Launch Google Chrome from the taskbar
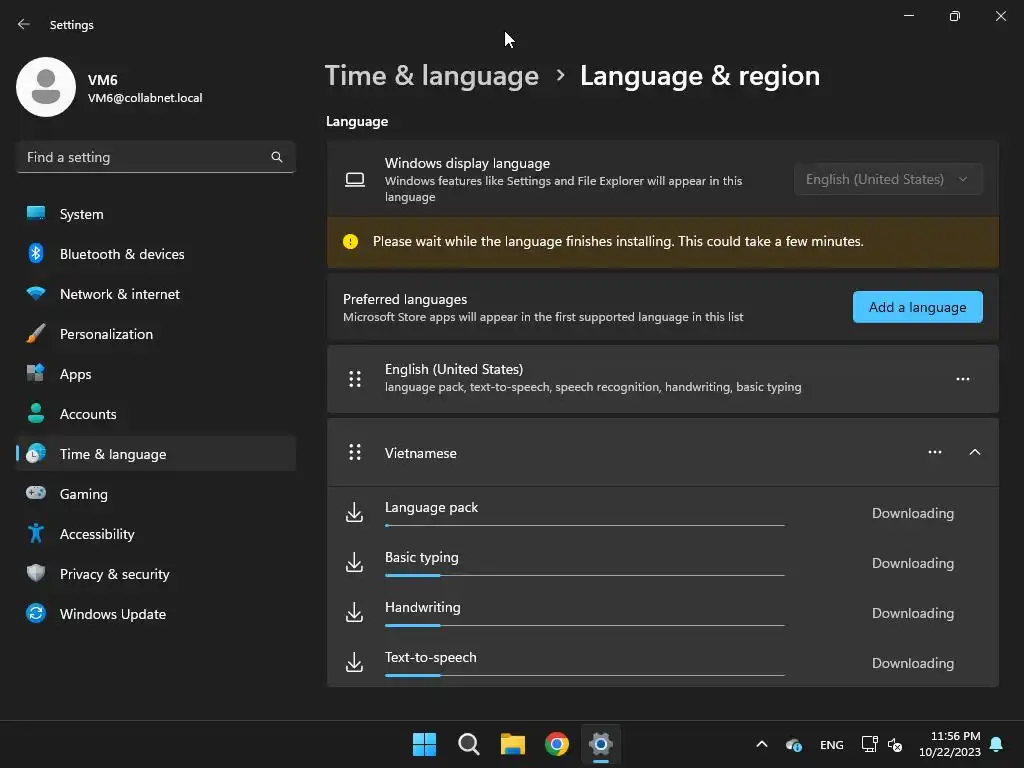The image size is (1024, 768). coord(557,744)
